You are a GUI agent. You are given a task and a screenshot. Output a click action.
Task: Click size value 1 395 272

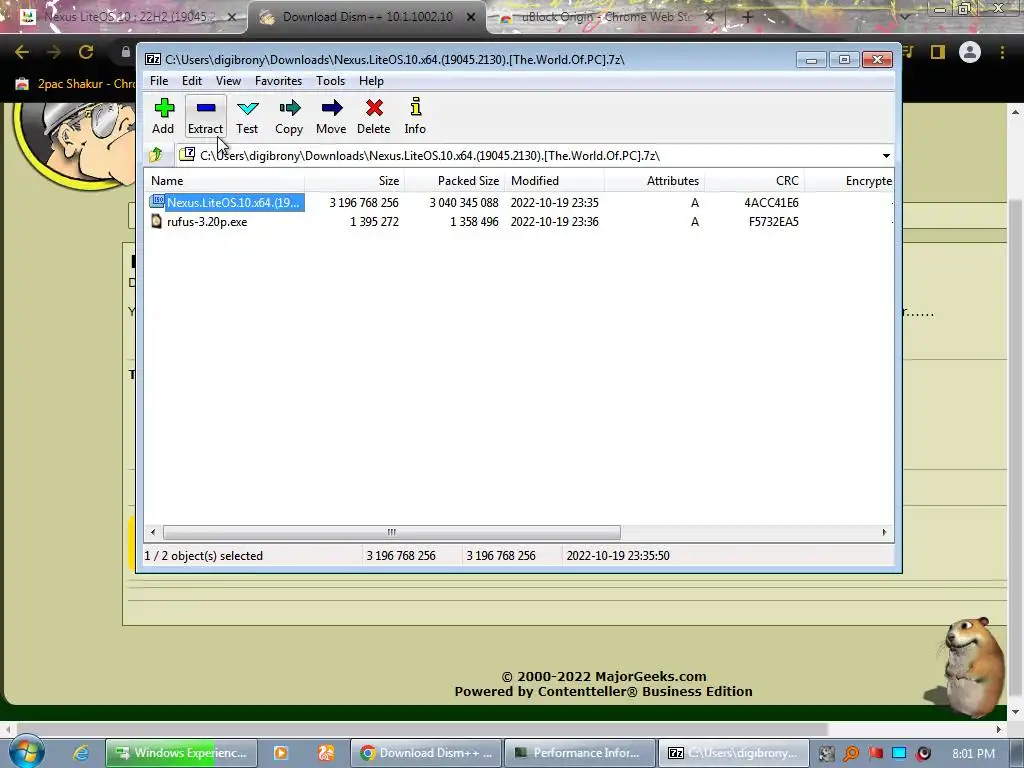coord(374,222)
